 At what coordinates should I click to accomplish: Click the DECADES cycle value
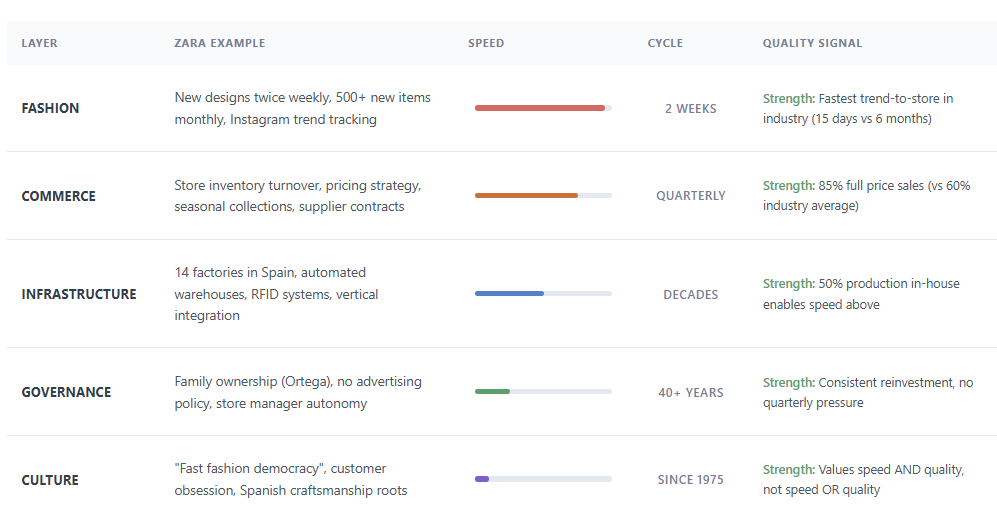pyautogui.click(x=691, y=294)
